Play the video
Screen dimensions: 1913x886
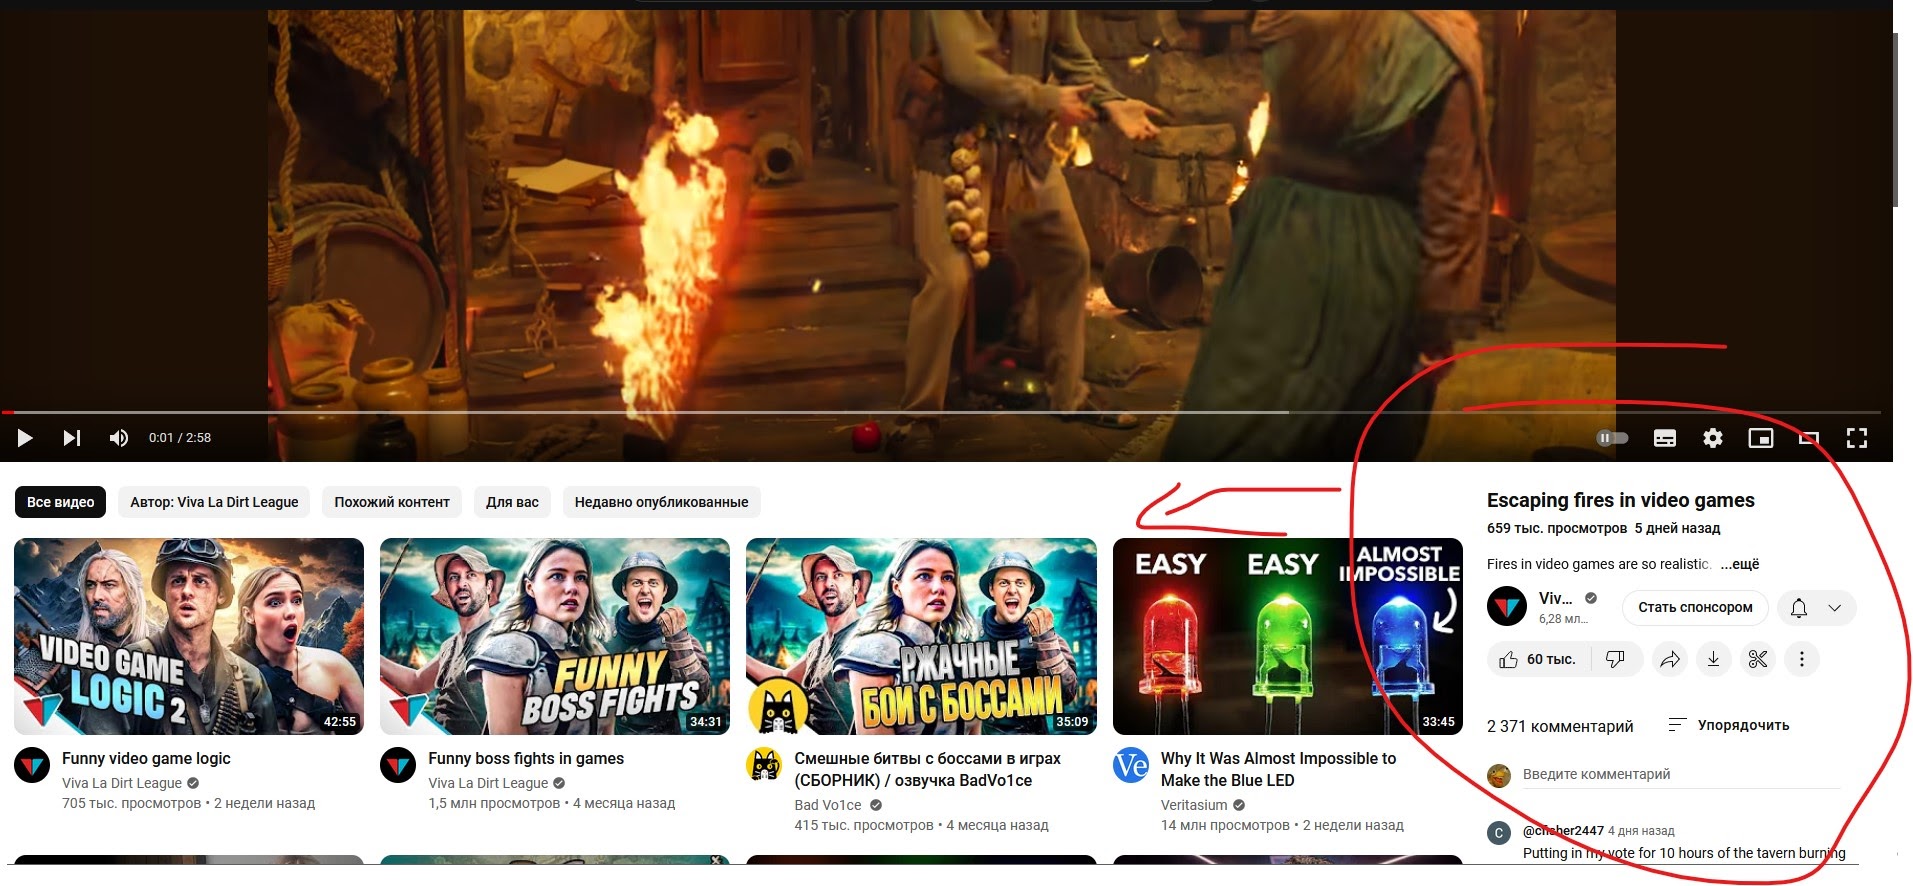pos(25,438)
